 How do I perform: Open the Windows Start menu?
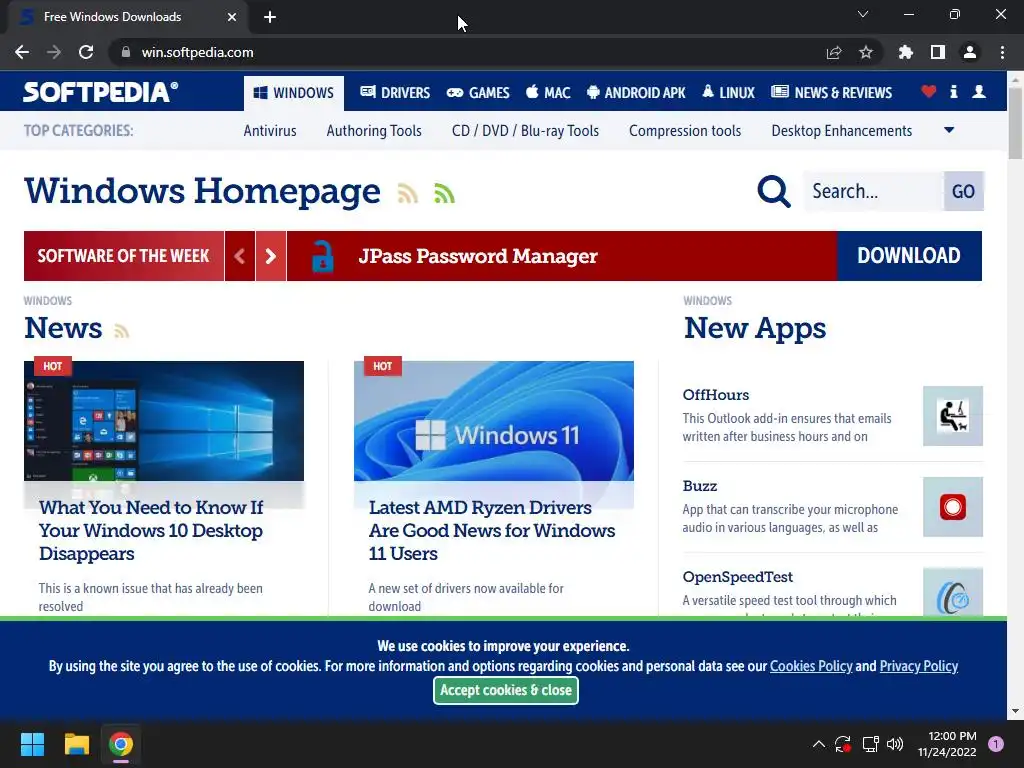(x=32, y=744)
